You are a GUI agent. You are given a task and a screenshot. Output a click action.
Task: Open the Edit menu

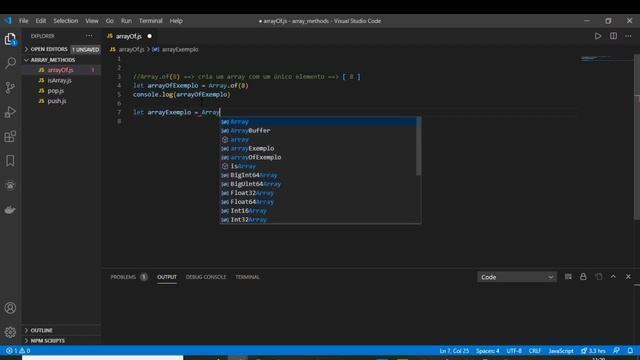pyautogui.click(x=41, y=21)
